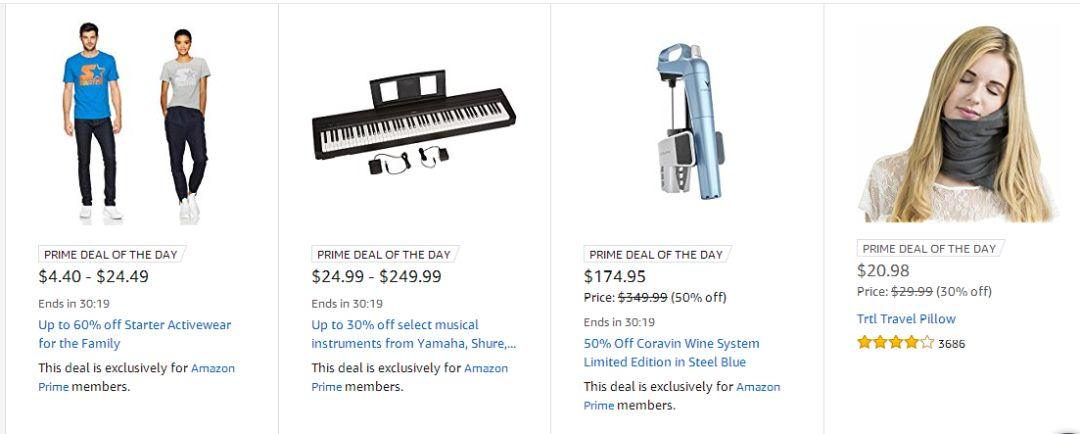
Task: Click the $4.40 - $24.49 price range
Action: pos(94,276)
